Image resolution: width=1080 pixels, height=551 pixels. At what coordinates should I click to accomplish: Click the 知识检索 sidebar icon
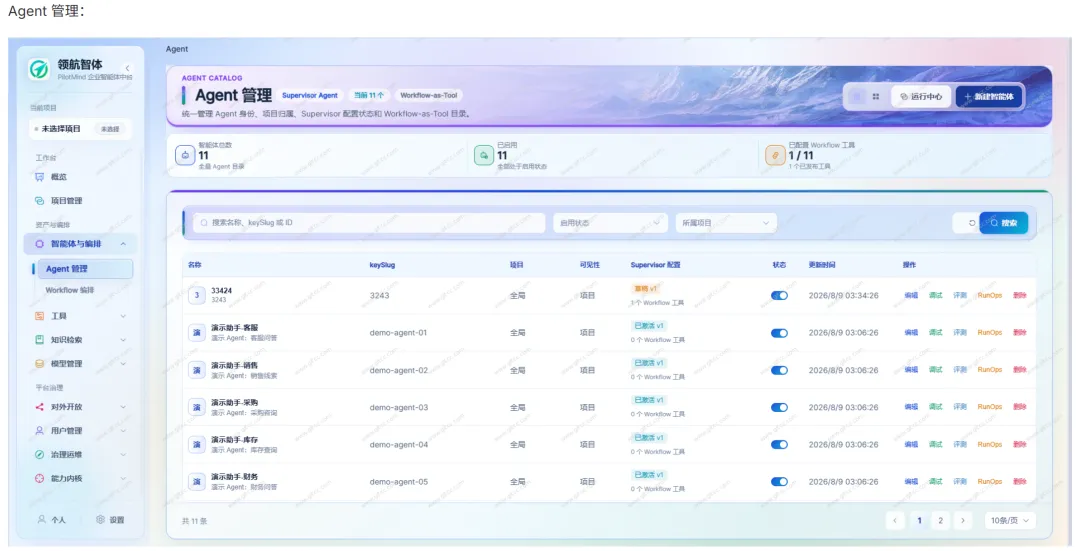pos(39,340)
